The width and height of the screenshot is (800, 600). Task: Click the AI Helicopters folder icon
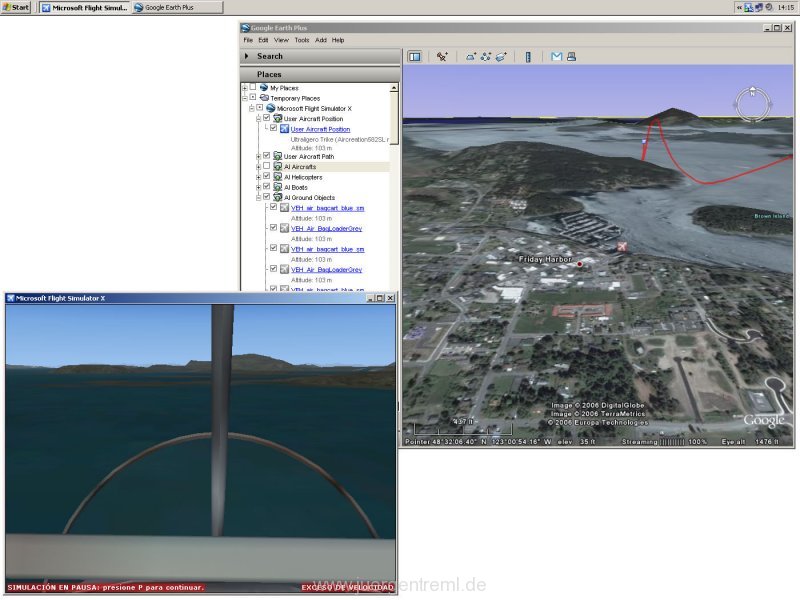tap(278, 177)
